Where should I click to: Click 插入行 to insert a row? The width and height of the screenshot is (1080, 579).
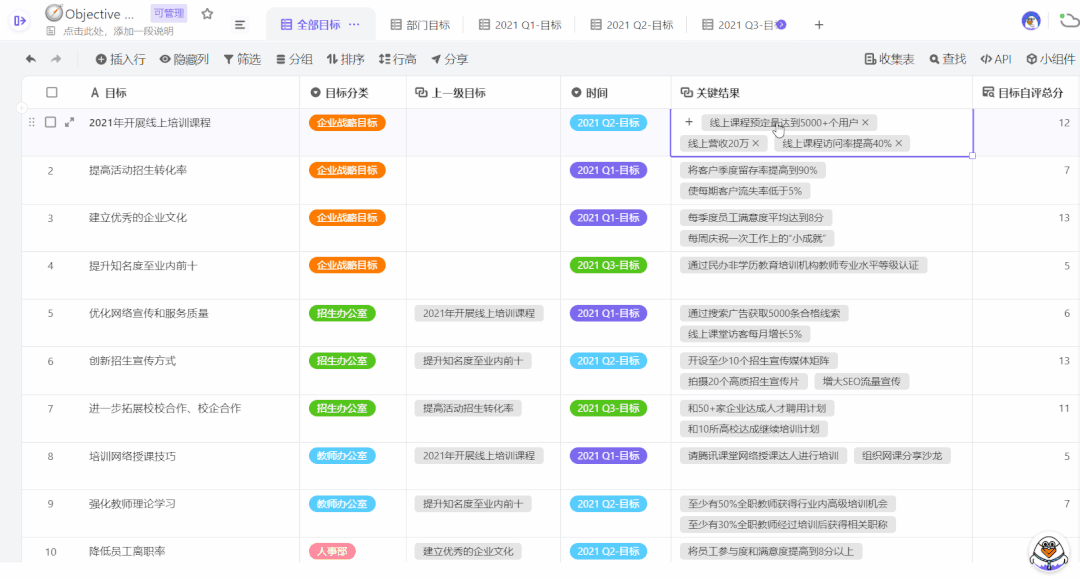click(x=121, y=59)
